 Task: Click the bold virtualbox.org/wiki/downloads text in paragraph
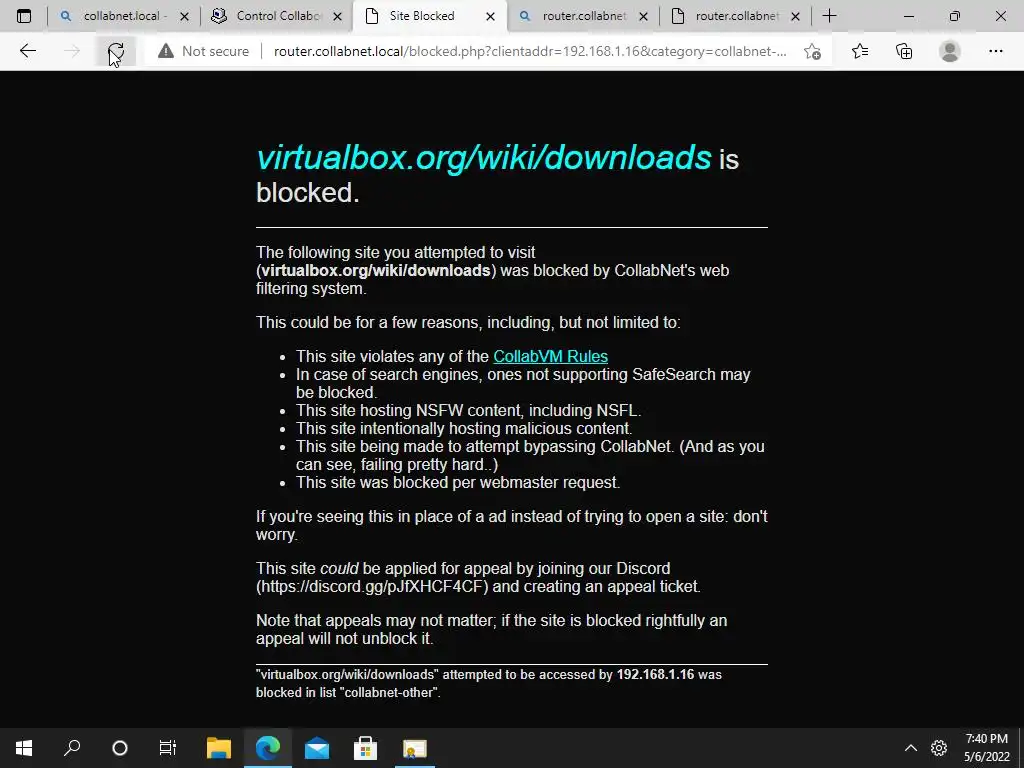point(376,270)
